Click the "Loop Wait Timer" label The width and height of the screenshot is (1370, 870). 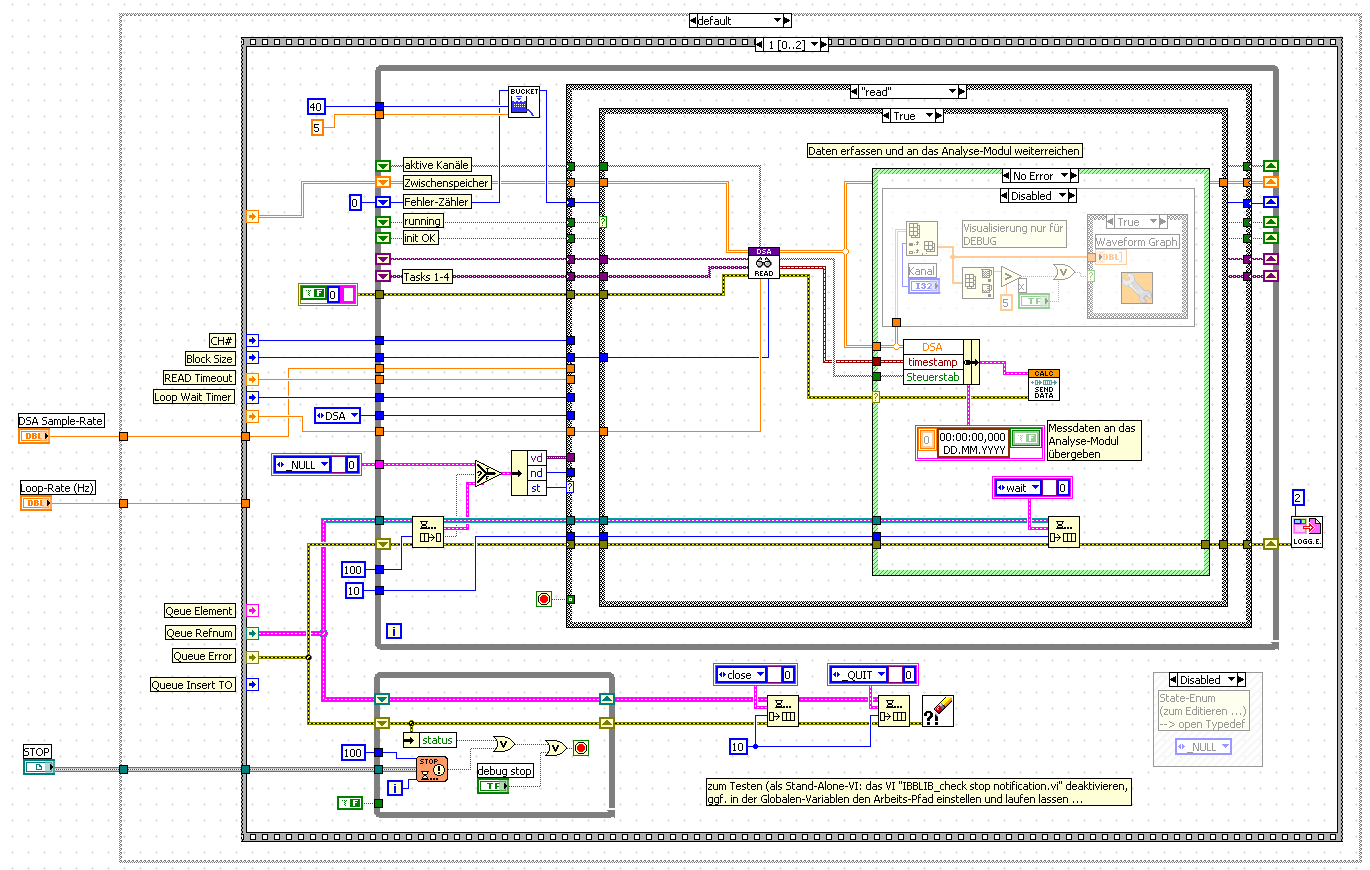coord(194,397)
